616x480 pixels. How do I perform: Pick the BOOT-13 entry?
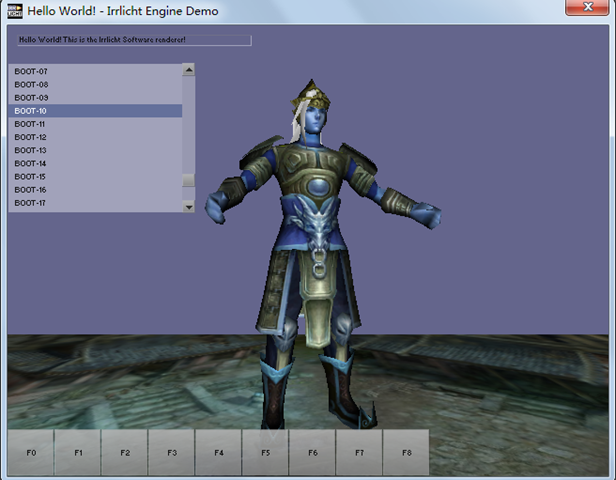coord(95,150)
